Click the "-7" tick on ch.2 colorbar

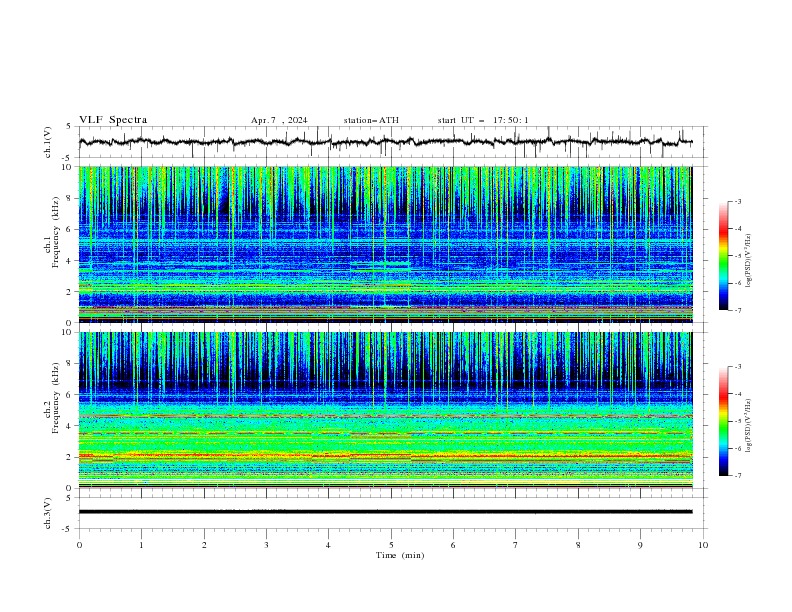click(738, 476)
